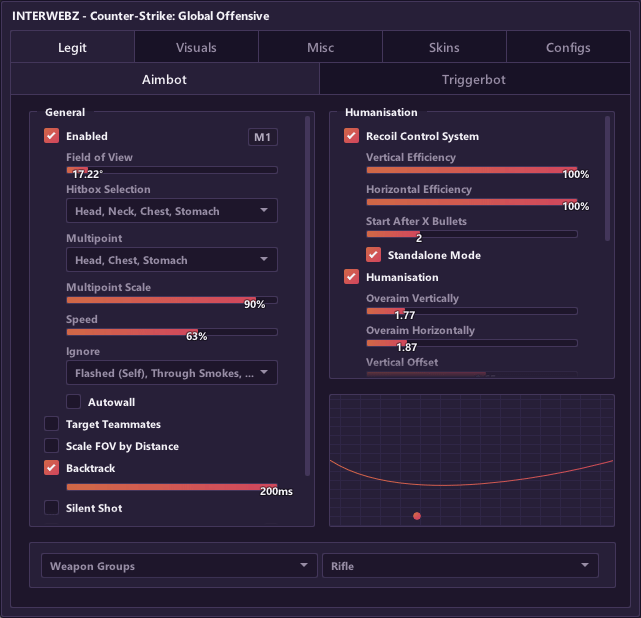
Task: Select the Triggerbot sub-tab
Action: pyautogui.click(x=474, y=79)
